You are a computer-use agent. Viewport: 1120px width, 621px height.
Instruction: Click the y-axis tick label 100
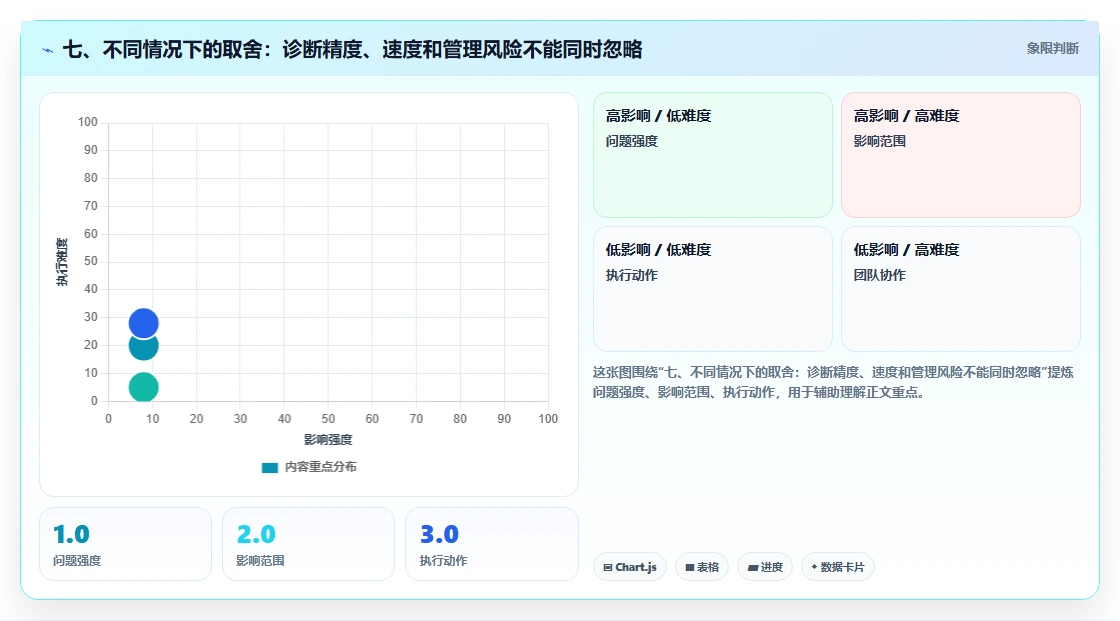coord(88,122)
